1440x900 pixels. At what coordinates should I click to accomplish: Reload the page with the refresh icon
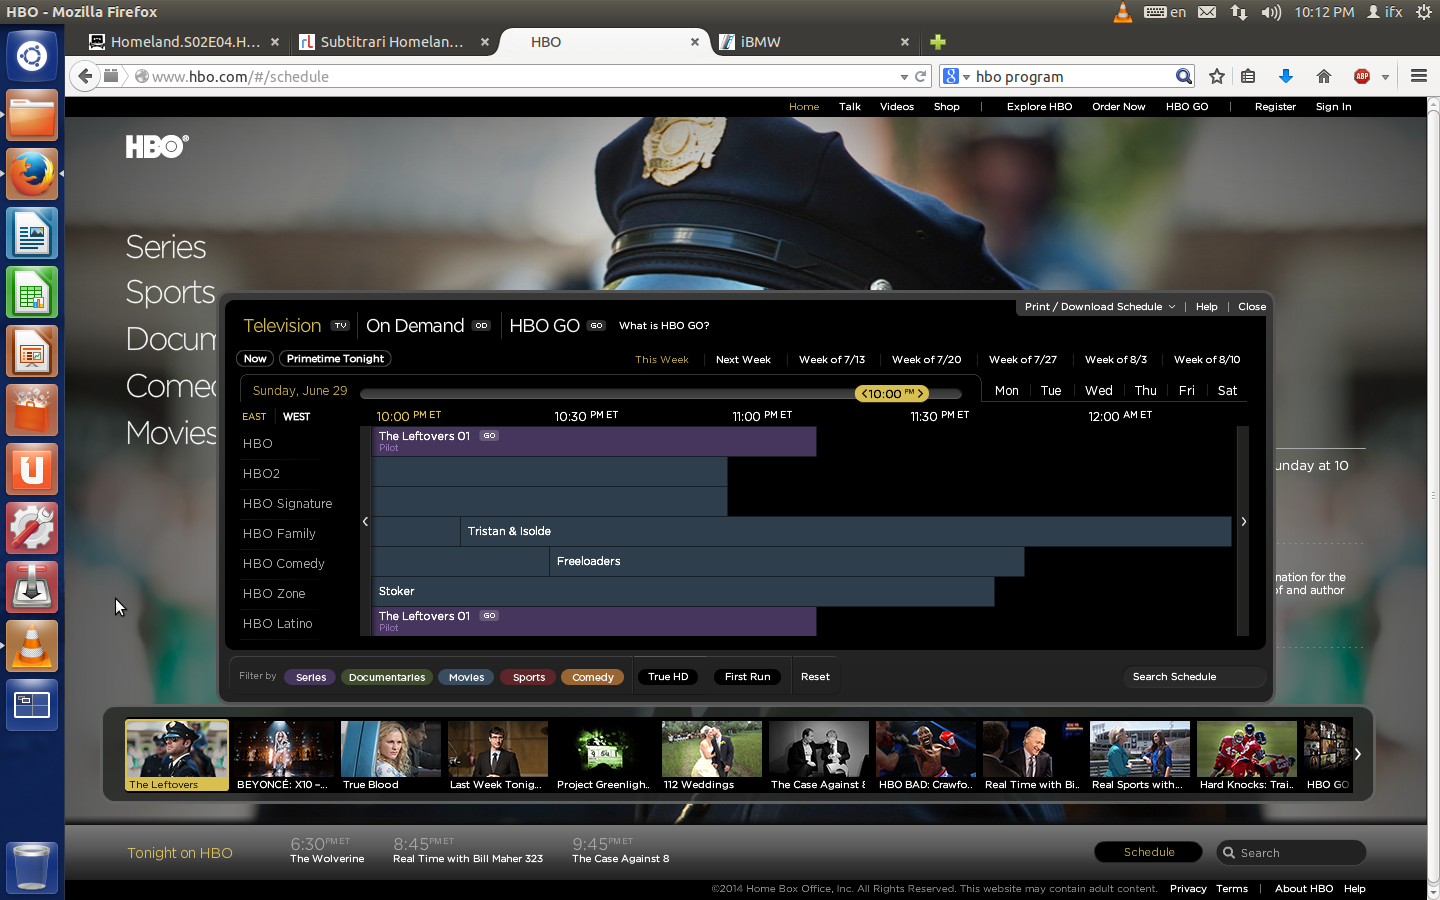(x=921, y=76)
